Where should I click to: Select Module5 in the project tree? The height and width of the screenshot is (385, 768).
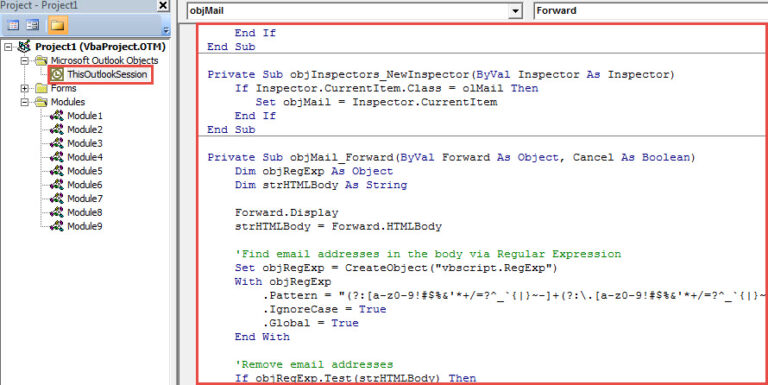pyautogui.click(x=85, y=170)
